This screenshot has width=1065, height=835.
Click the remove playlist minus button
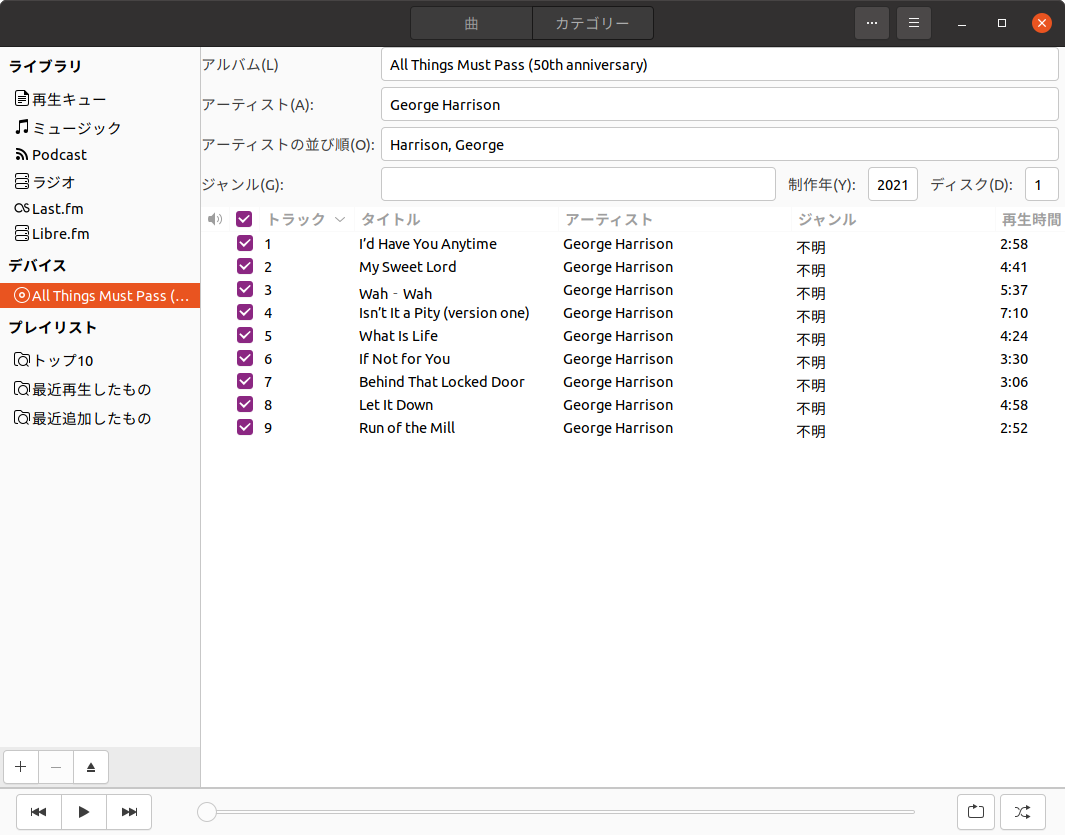coord(56,767)
